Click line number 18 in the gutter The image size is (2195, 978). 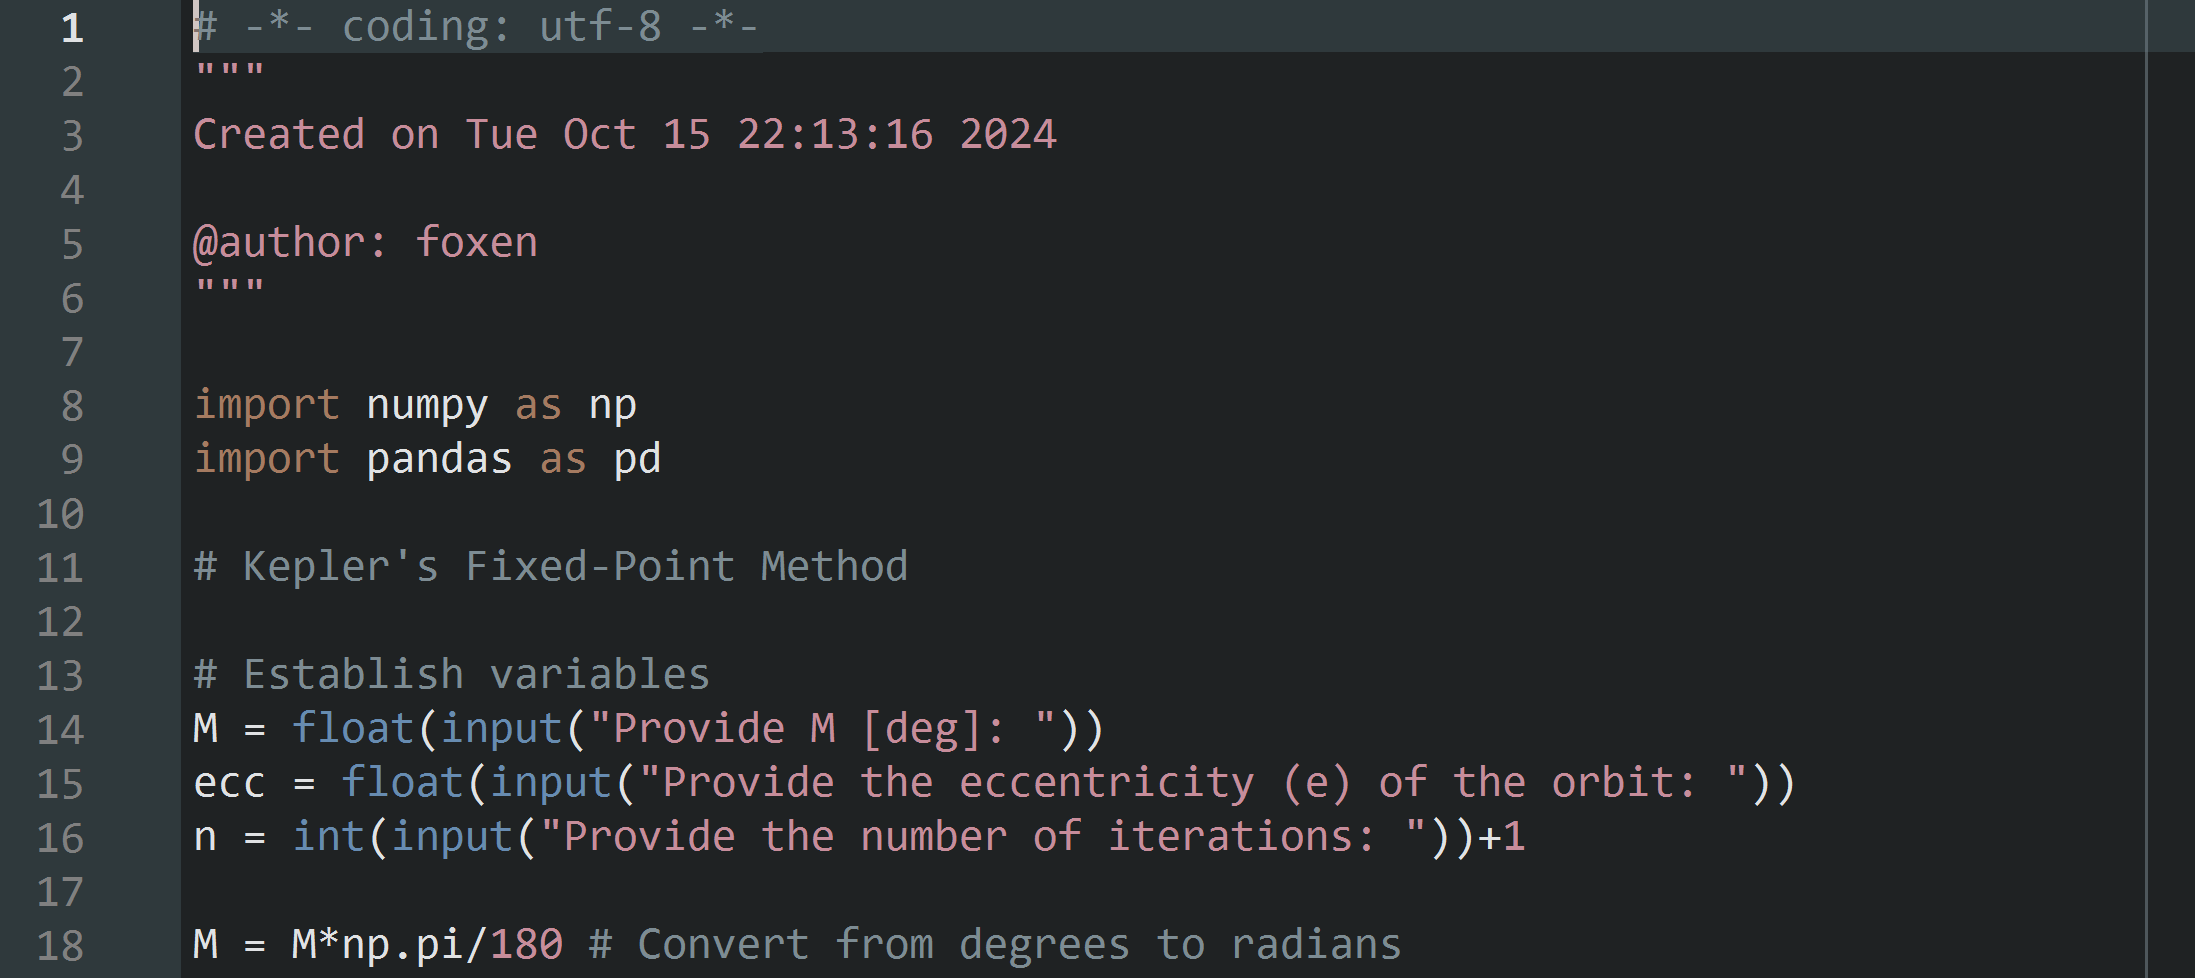(60, 946)
